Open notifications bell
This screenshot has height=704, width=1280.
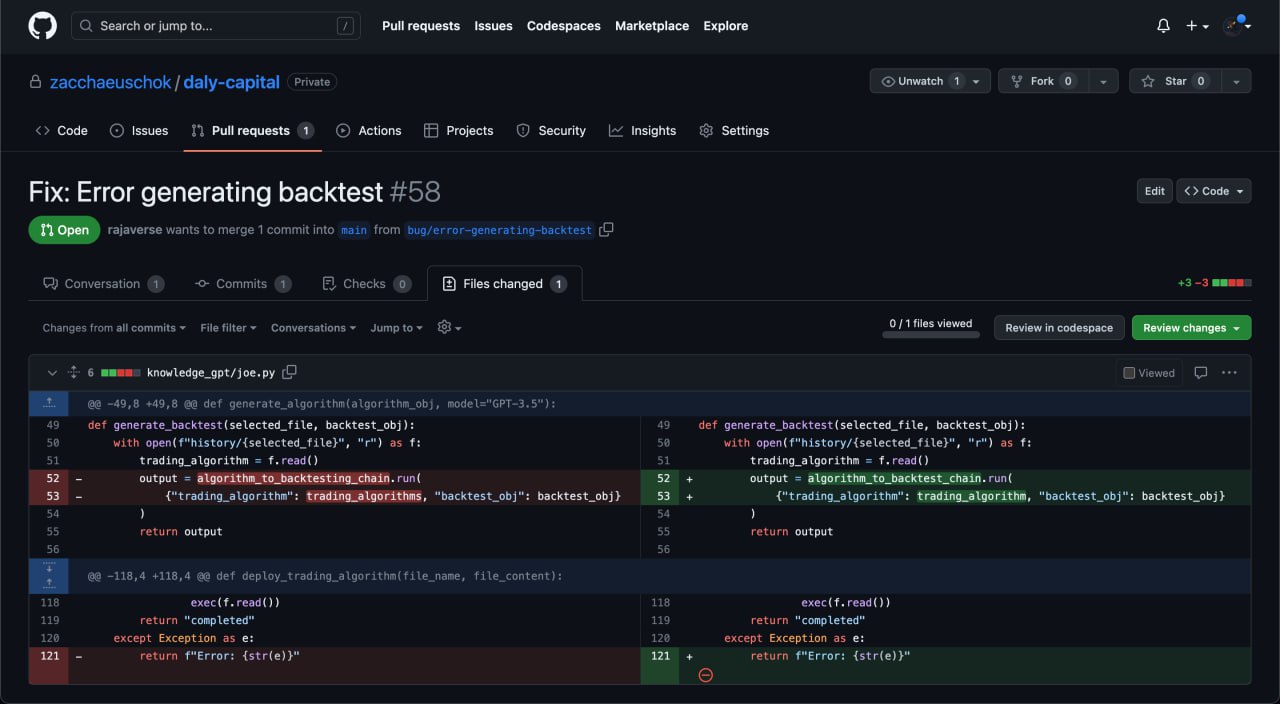(x=1163, y=26)
